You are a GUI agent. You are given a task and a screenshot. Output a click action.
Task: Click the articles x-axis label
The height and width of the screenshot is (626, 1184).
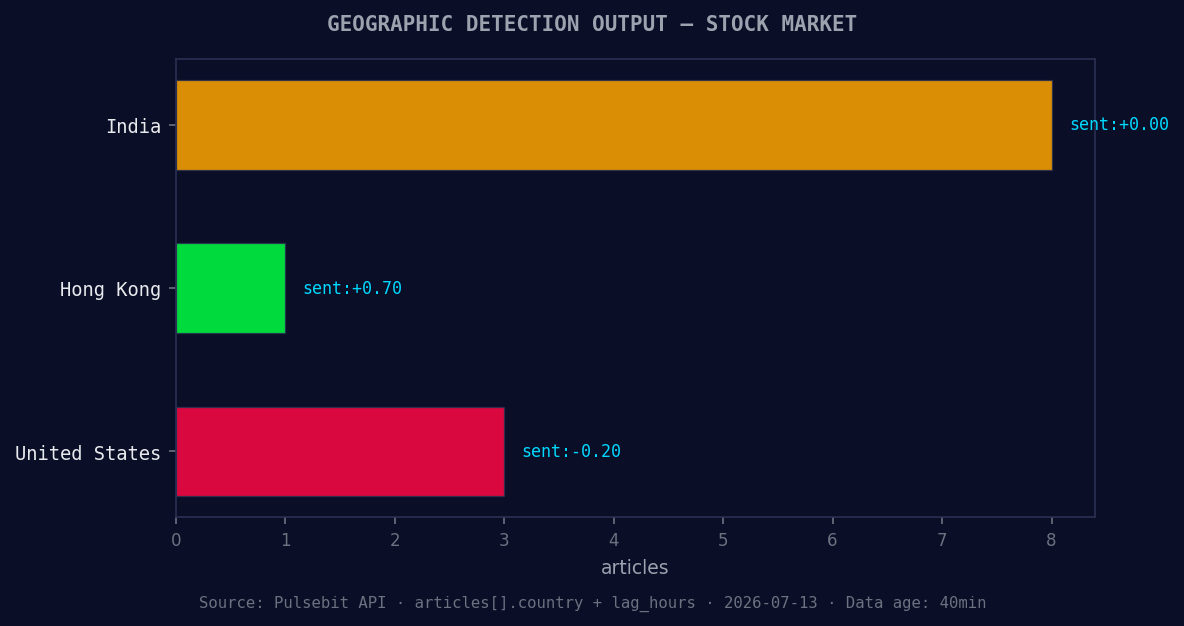pyautogui.click(x=634, y=567)
